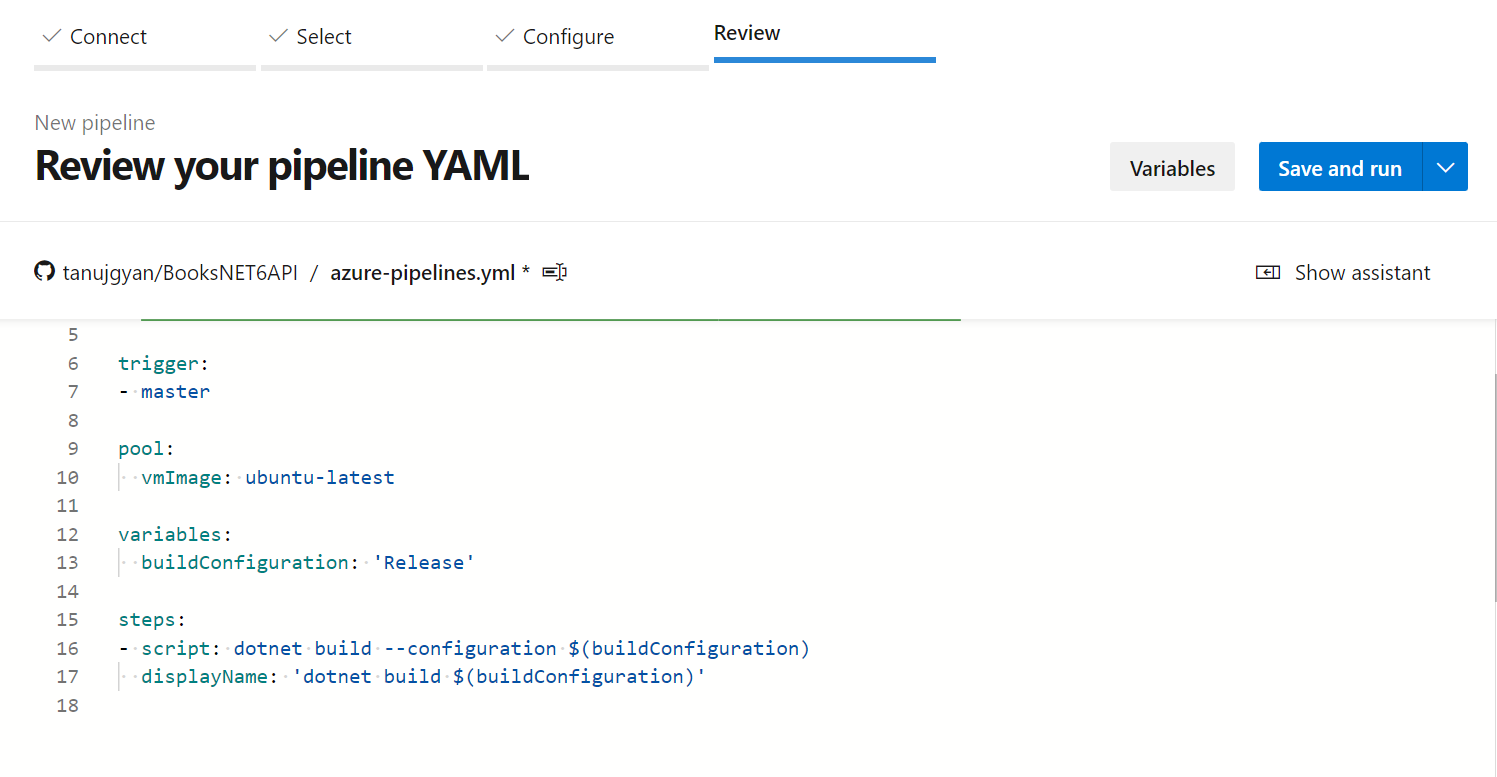Click the GitHub logo in the breadcrumb
The height and width of the screenshot is (777, 1497).
coord(44,271)
